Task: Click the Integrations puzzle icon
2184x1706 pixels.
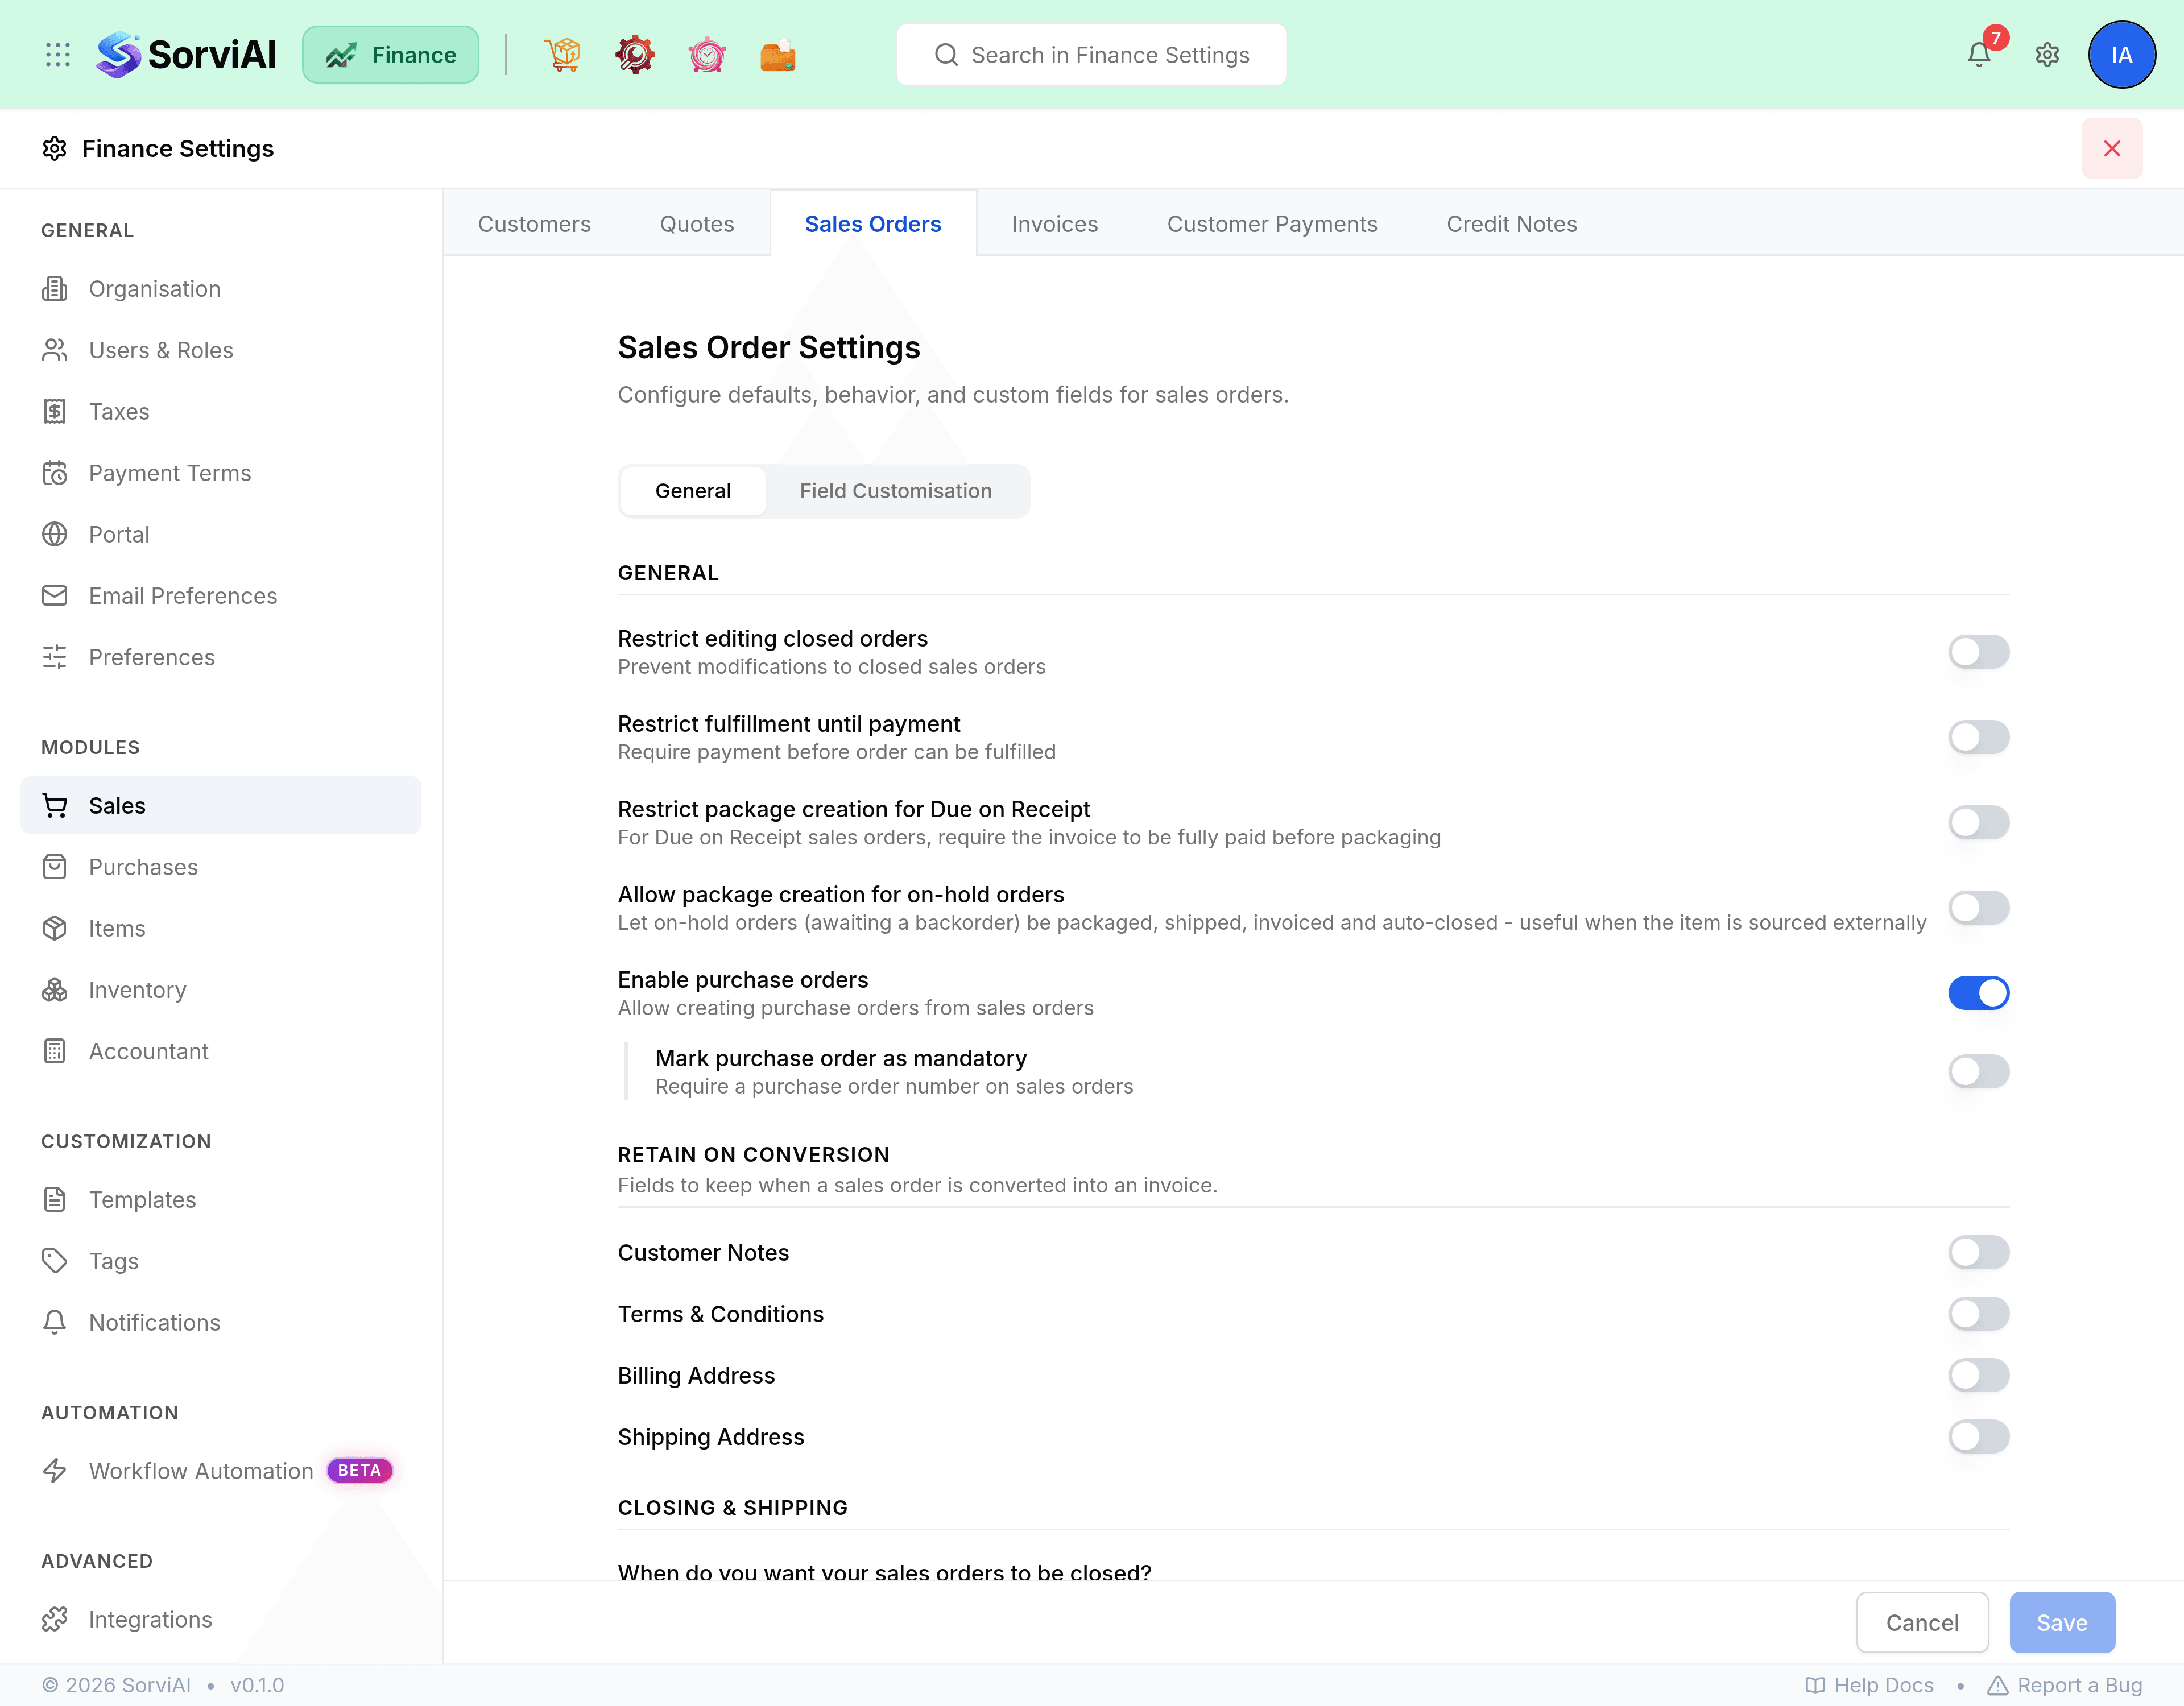Action: [x=55, y=1620]
